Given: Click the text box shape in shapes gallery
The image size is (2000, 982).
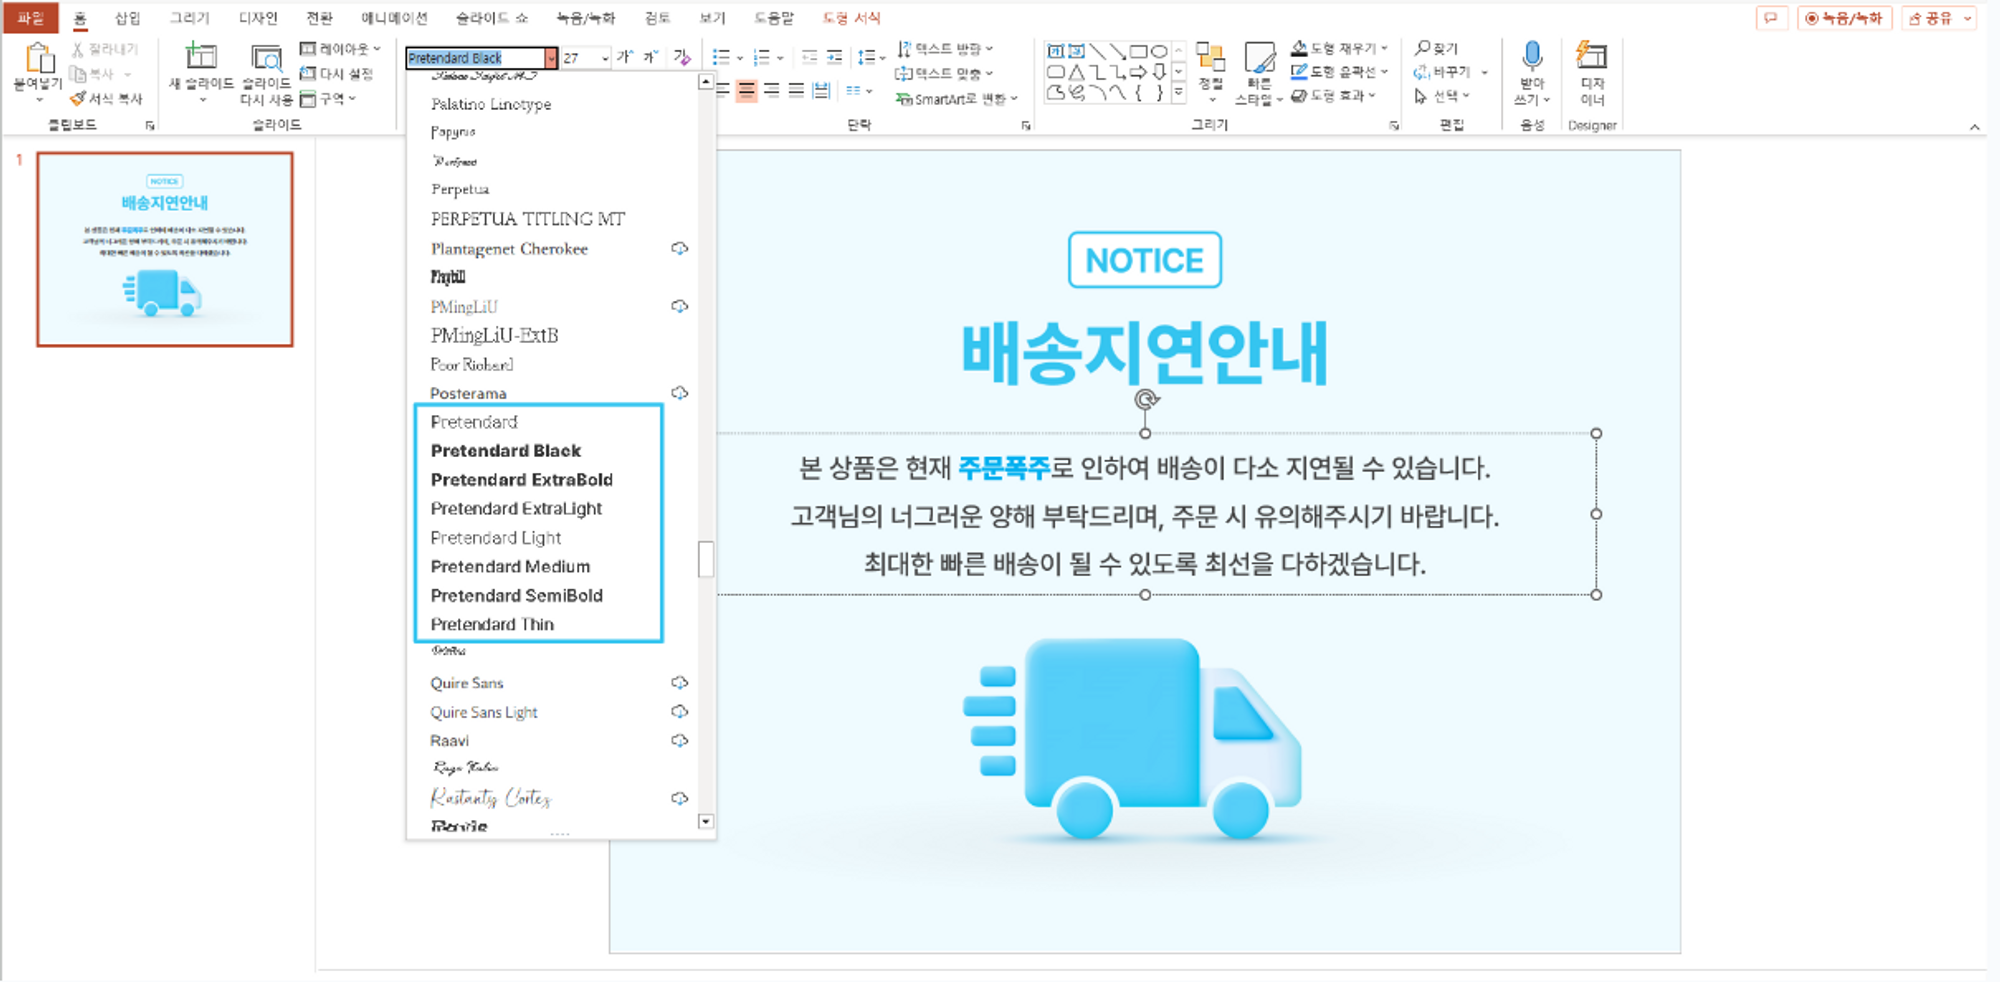Looking at the screenshot, I should click(1055, 51).
